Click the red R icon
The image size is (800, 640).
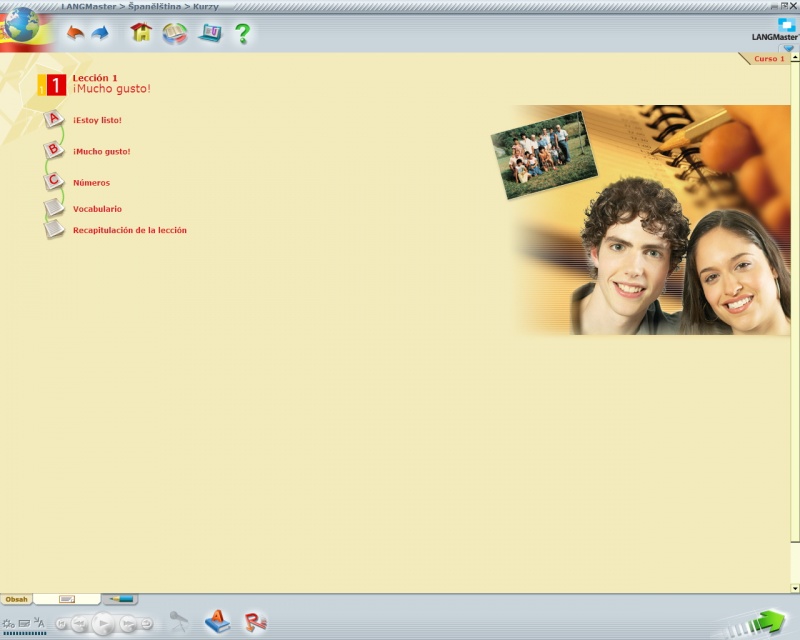pyautogui.click(x=255, y=622)
